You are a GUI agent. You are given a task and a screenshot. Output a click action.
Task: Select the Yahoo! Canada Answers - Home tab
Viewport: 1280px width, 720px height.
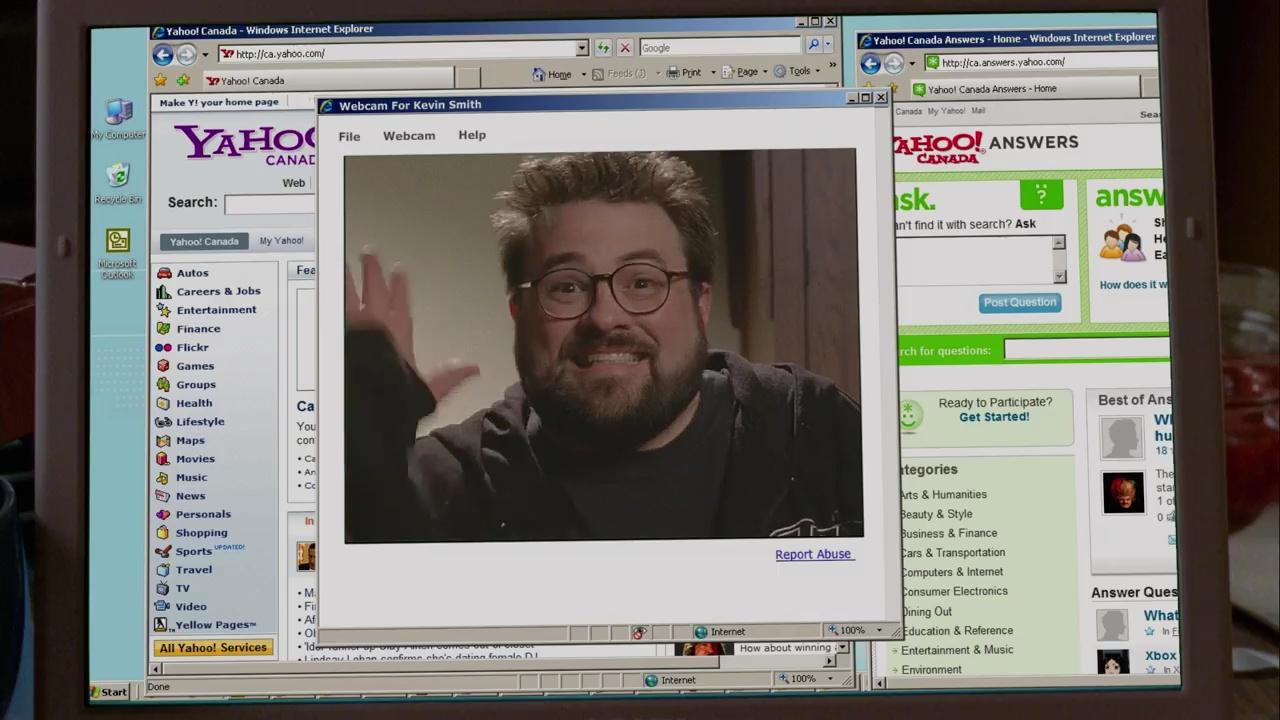point(1024,89)
